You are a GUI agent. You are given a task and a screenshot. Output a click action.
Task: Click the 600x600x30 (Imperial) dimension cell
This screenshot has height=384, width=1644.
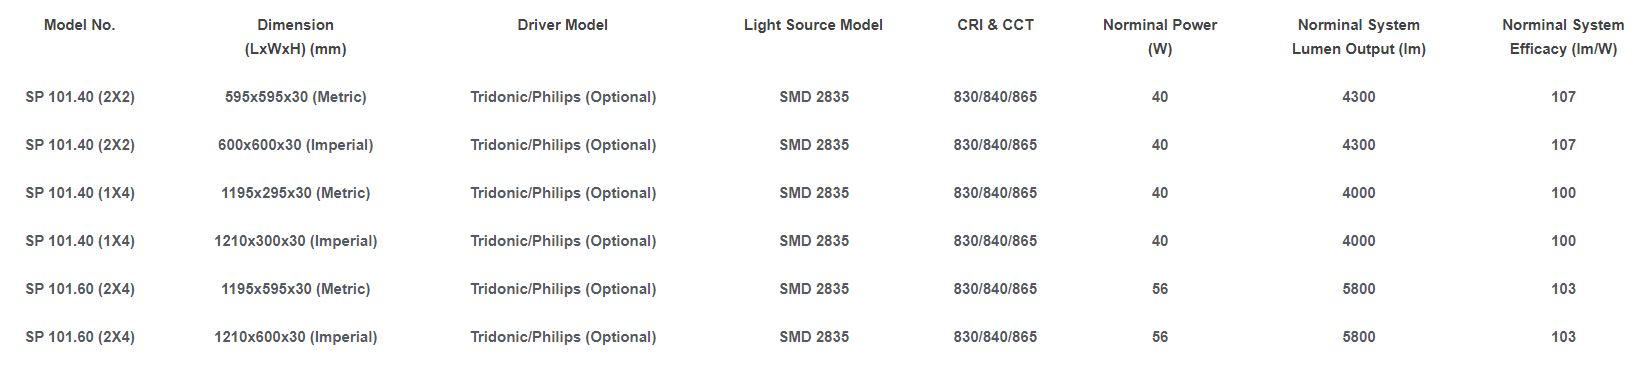(x=295, y=145)
